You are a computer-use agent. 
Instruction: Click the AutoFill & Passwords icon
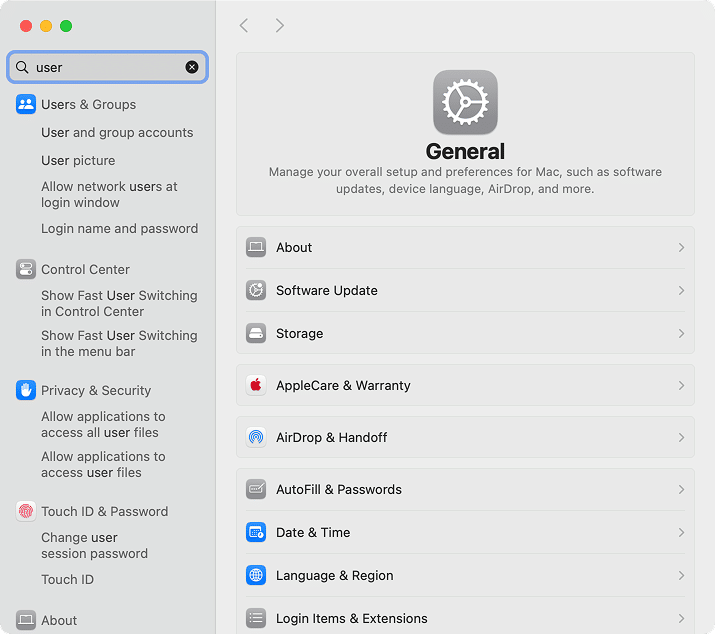(256, 489)
